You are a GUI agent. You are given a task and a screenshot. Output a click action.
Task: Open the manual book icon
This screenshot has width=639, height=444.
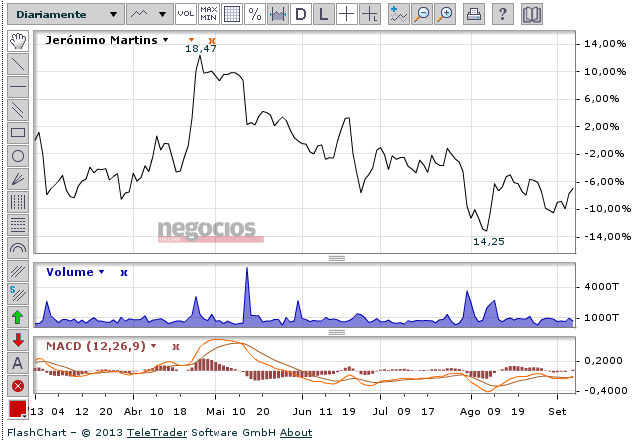532,14
